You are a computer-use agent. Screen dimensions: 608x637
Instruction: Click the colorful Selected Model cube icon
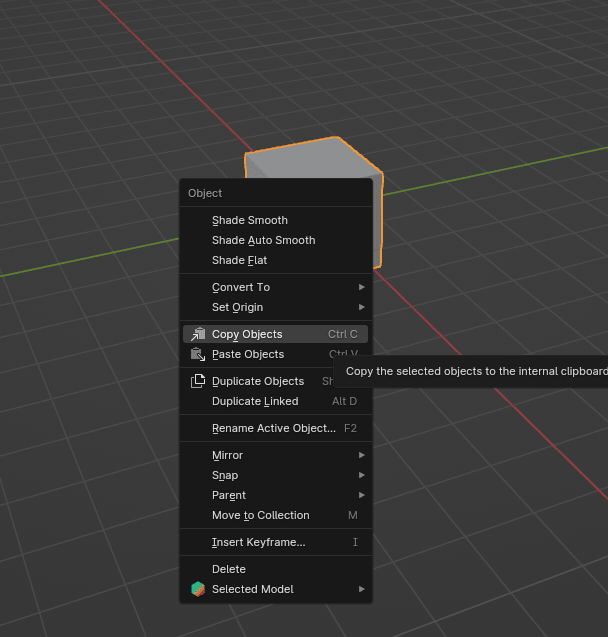point(197,589)
